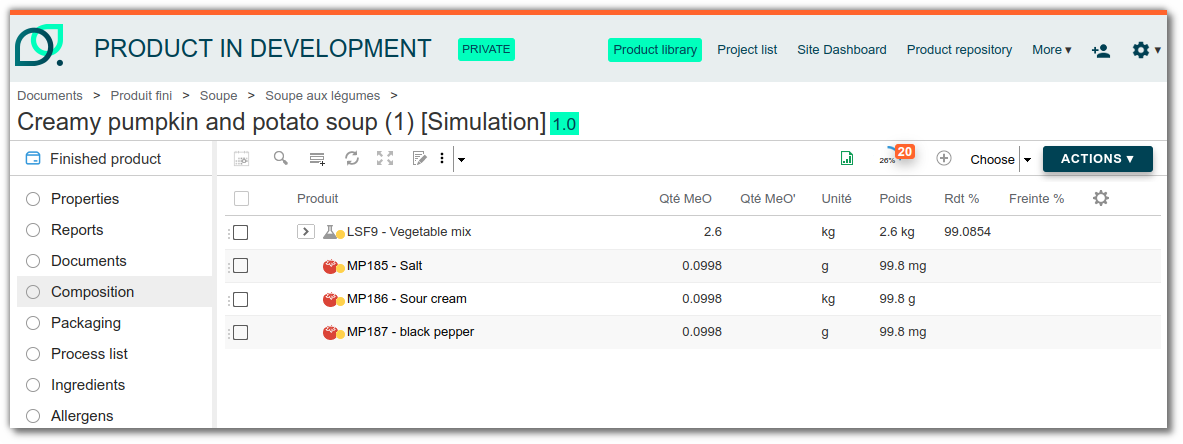This screenshot has height=444, width=1183.
Task: Check the MP185 - Salt row checkbox
Action: (241, 266)
